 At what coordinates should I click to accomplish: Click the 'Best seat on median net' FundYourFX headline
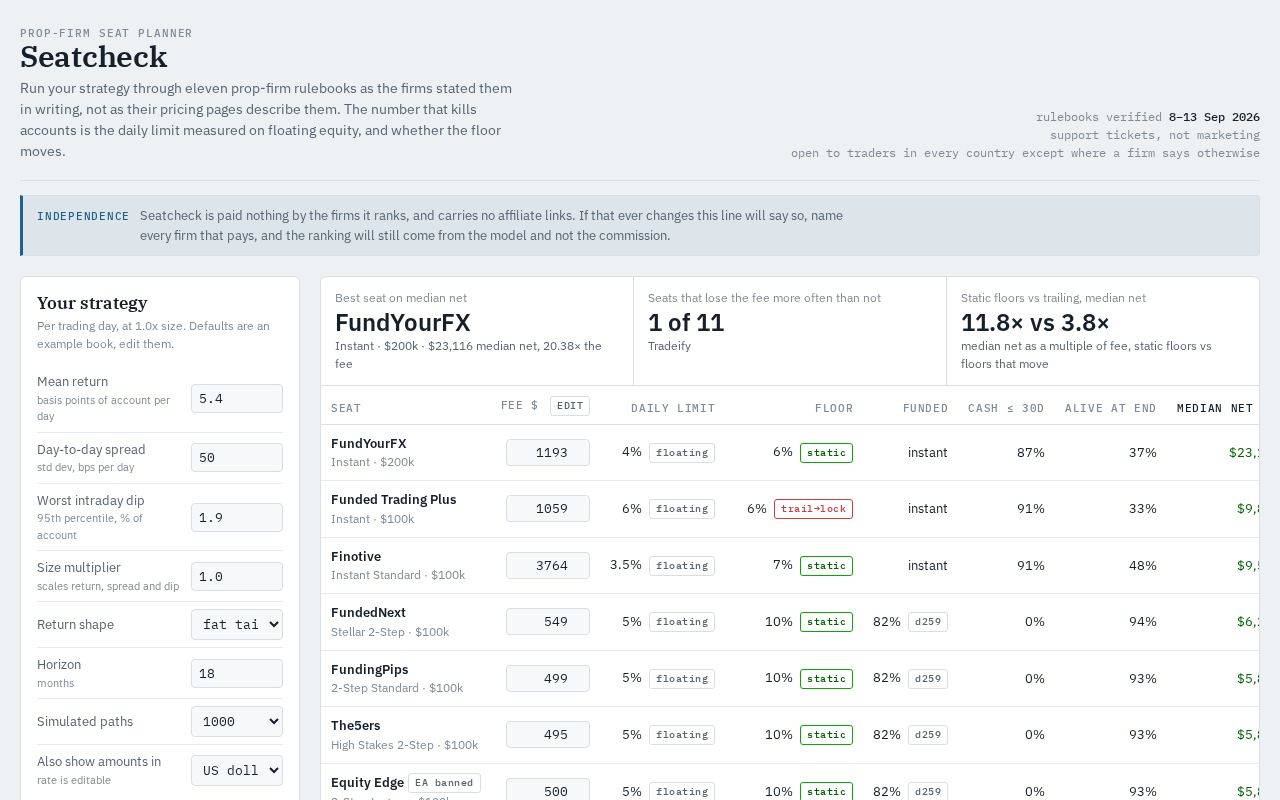[403, 323]
